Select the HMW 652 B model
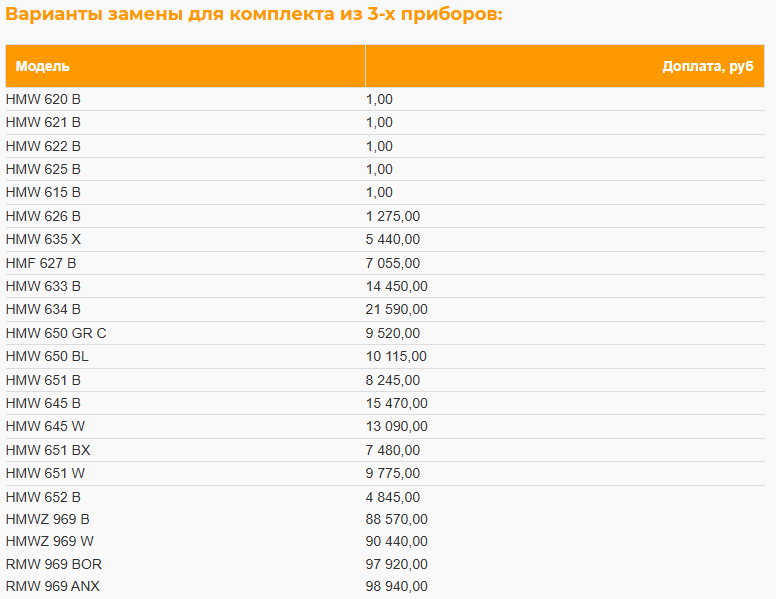776x599 pixels. point(43,497)
